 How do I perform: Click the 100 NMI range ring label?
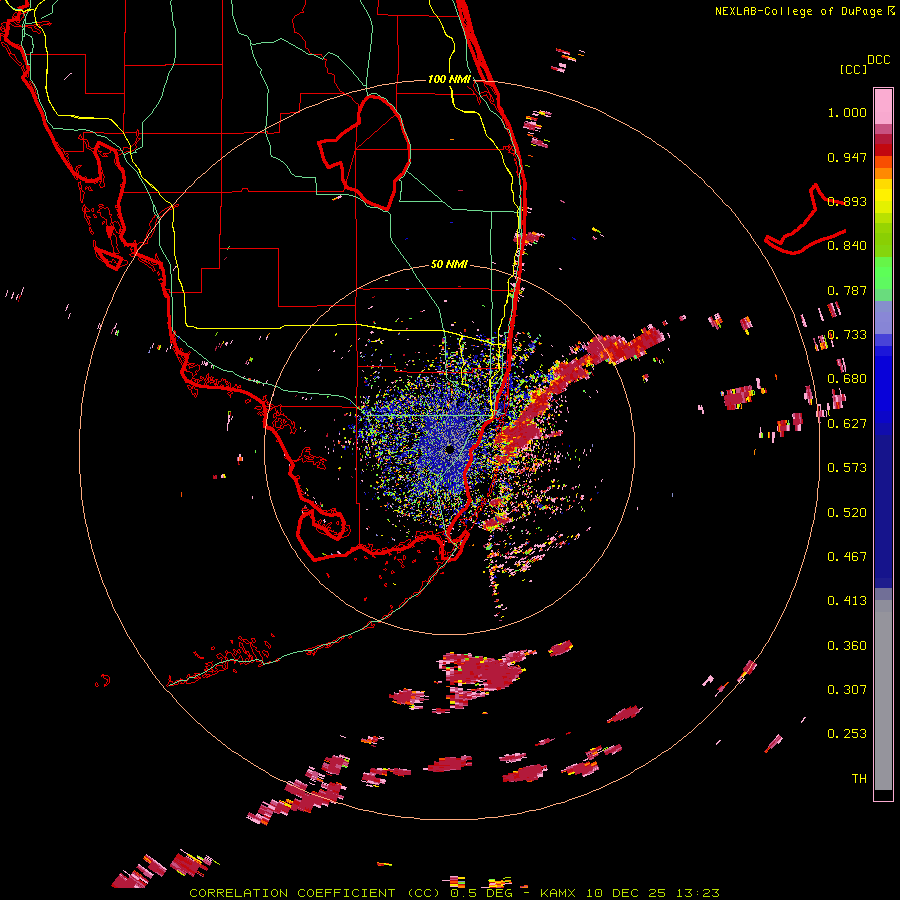click(x=449, y=79)
